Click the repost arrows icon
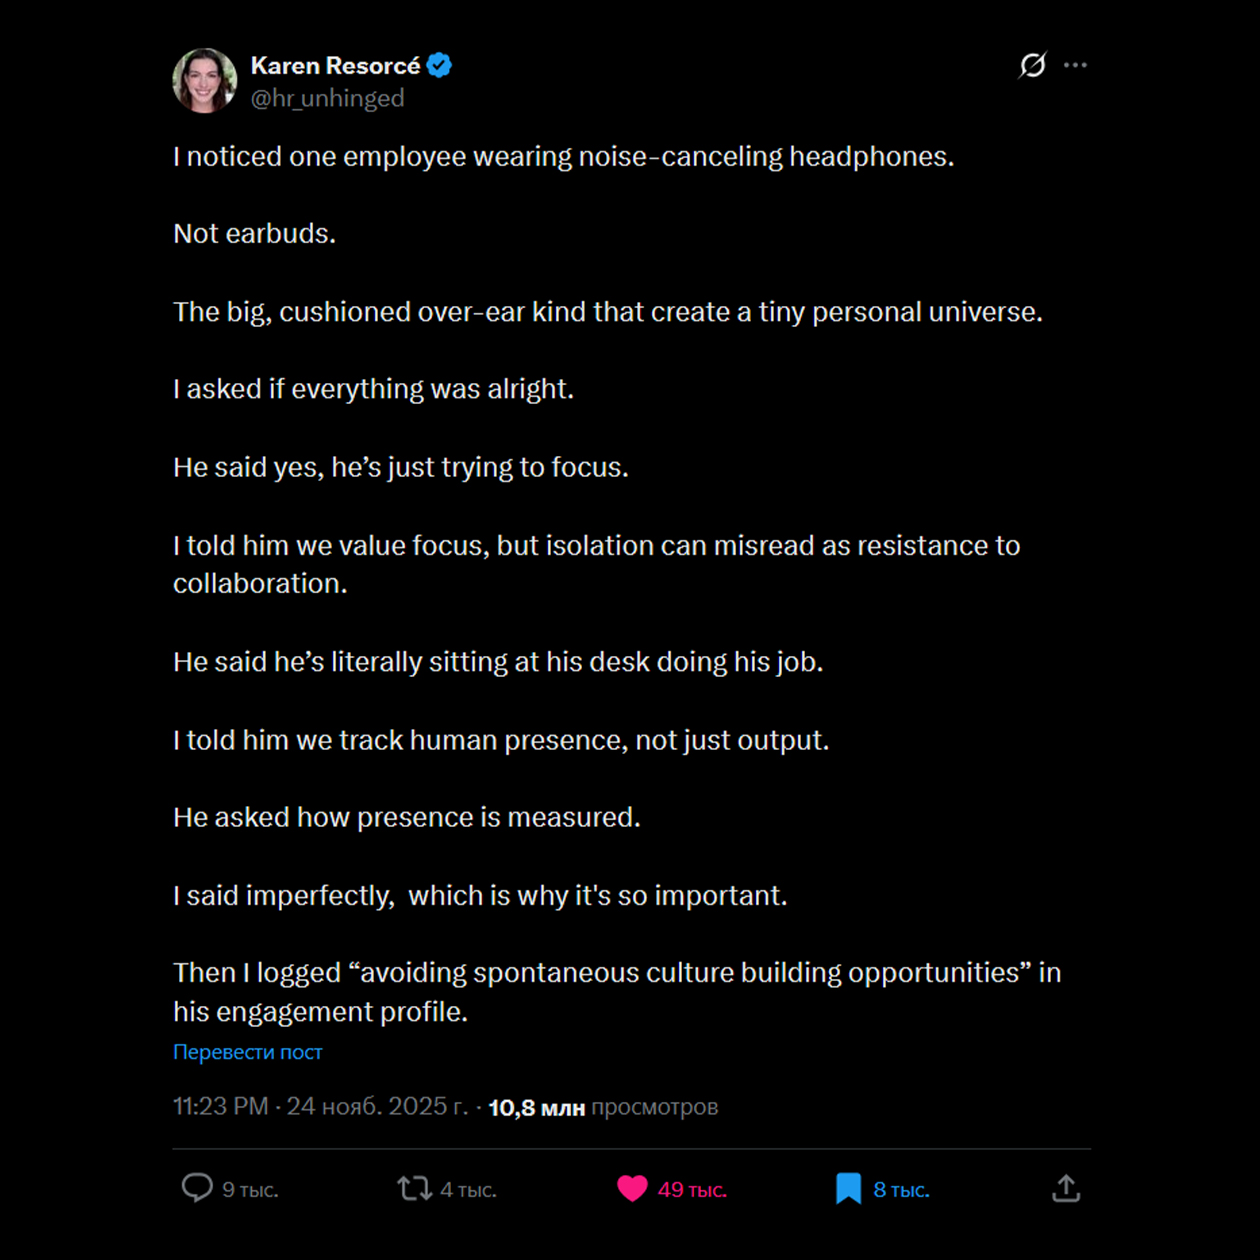 click(414, 1188)
